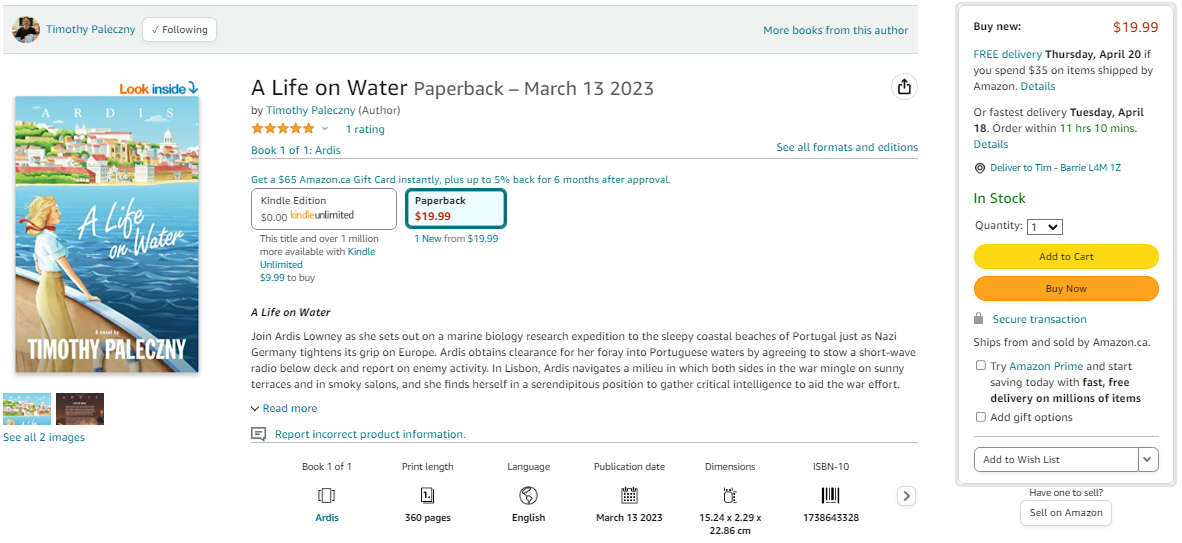
Task: Click the Amazon Prime link
Action: point(1046,366)
